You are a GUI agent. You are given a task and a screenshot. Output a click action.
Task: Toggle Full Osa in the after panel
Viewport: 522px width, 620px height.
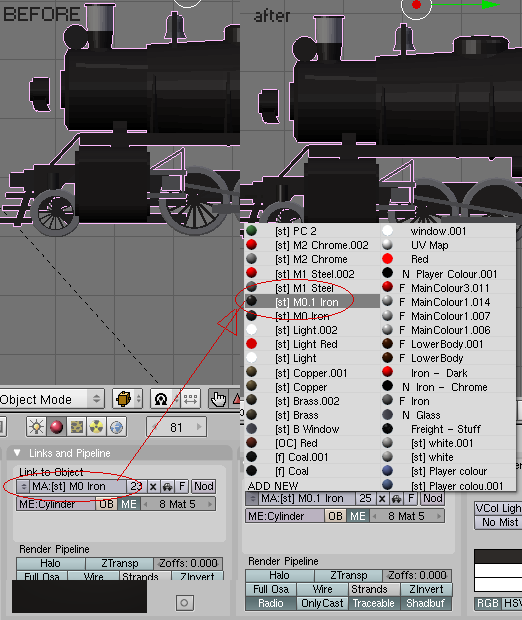pyautogui.click(x=271, y=589)
